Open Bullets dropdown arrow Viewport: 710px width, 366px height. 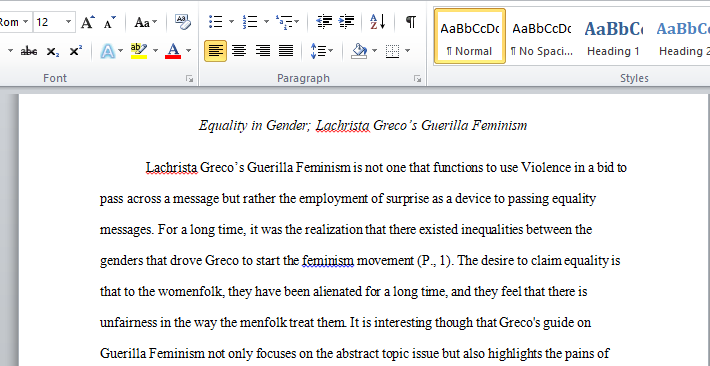pos(231,21)
